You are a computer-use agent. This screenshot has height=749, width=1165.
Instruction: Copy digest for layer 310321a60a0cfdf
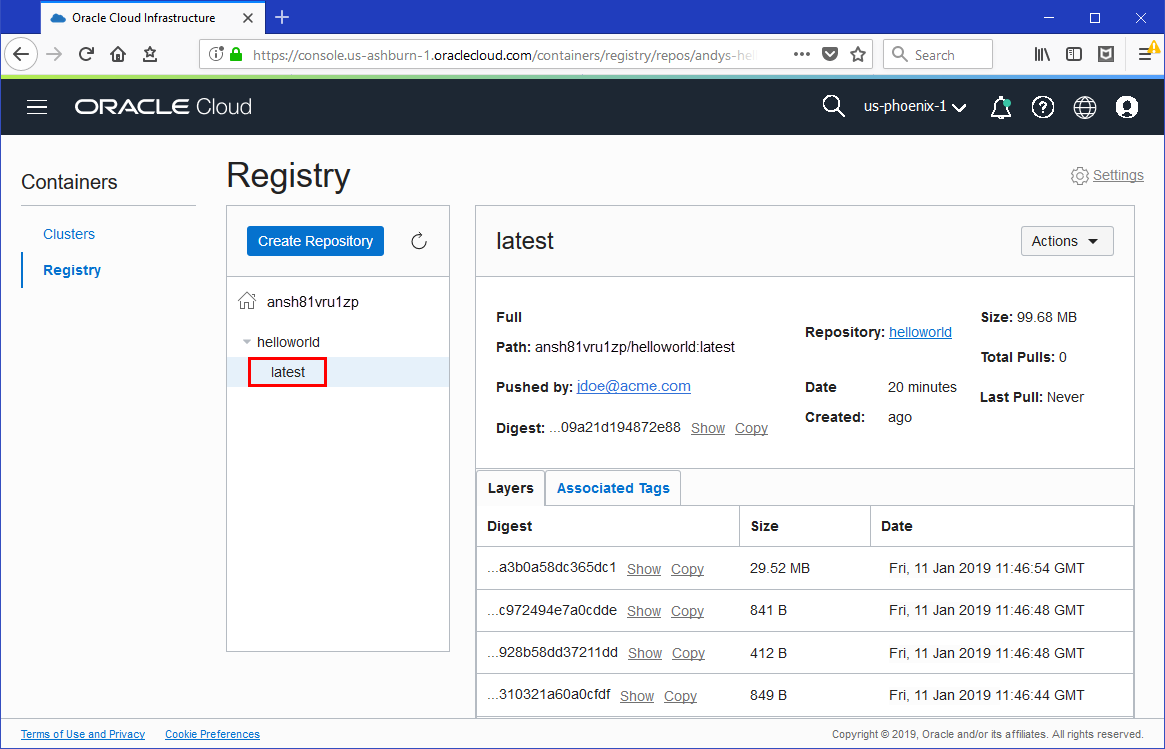point(680,696)
